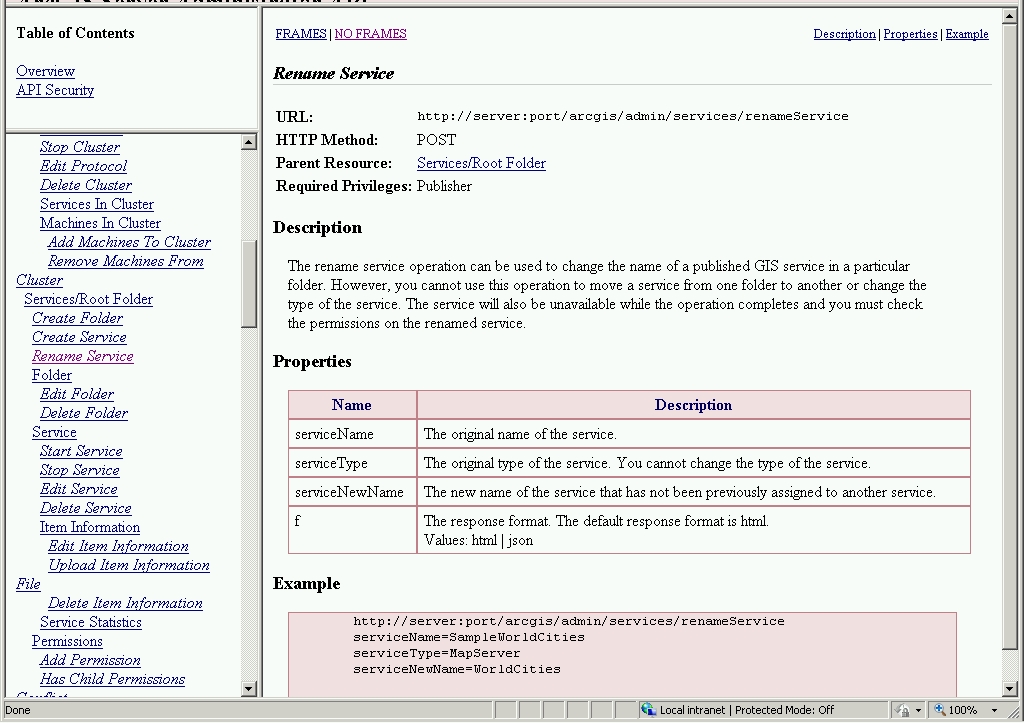Open API Security in table of contents

55,90
